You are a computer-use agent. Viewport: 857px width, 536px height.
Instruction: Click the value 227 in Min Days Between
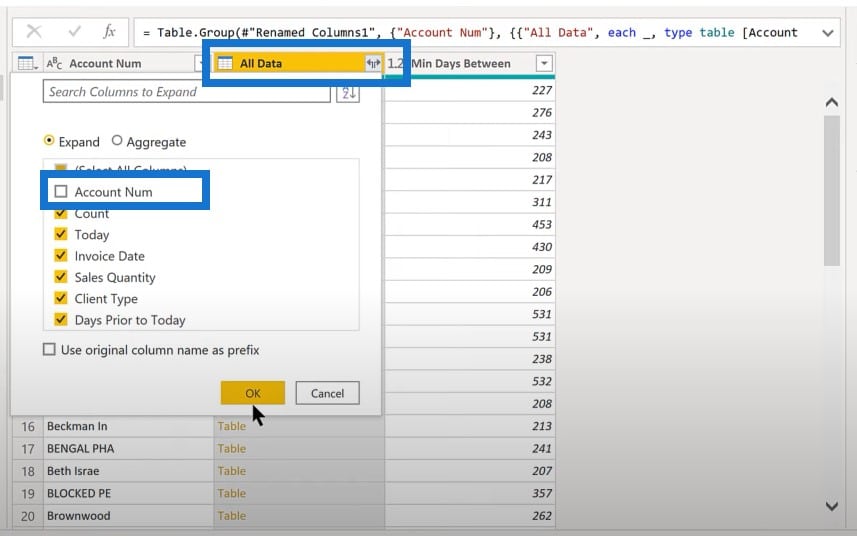pos(542,90)
